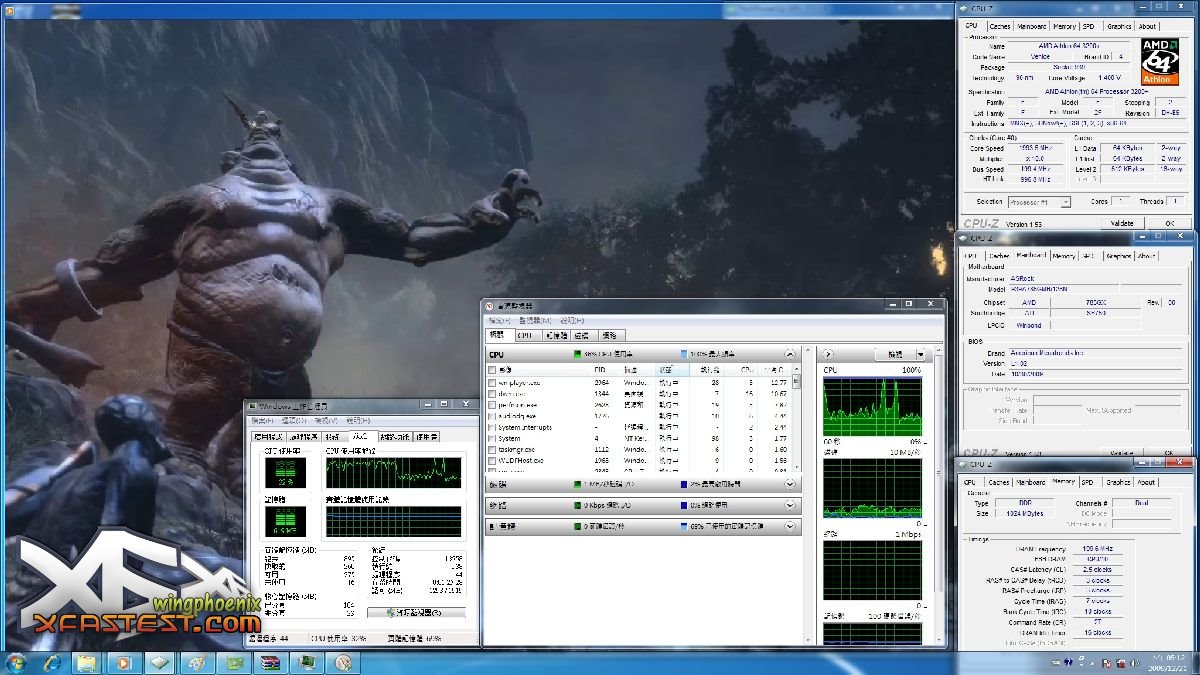This screenshot has width=1200, height=675.
Task: Click the taskbar clock
Action: [x=1168, y=662]
